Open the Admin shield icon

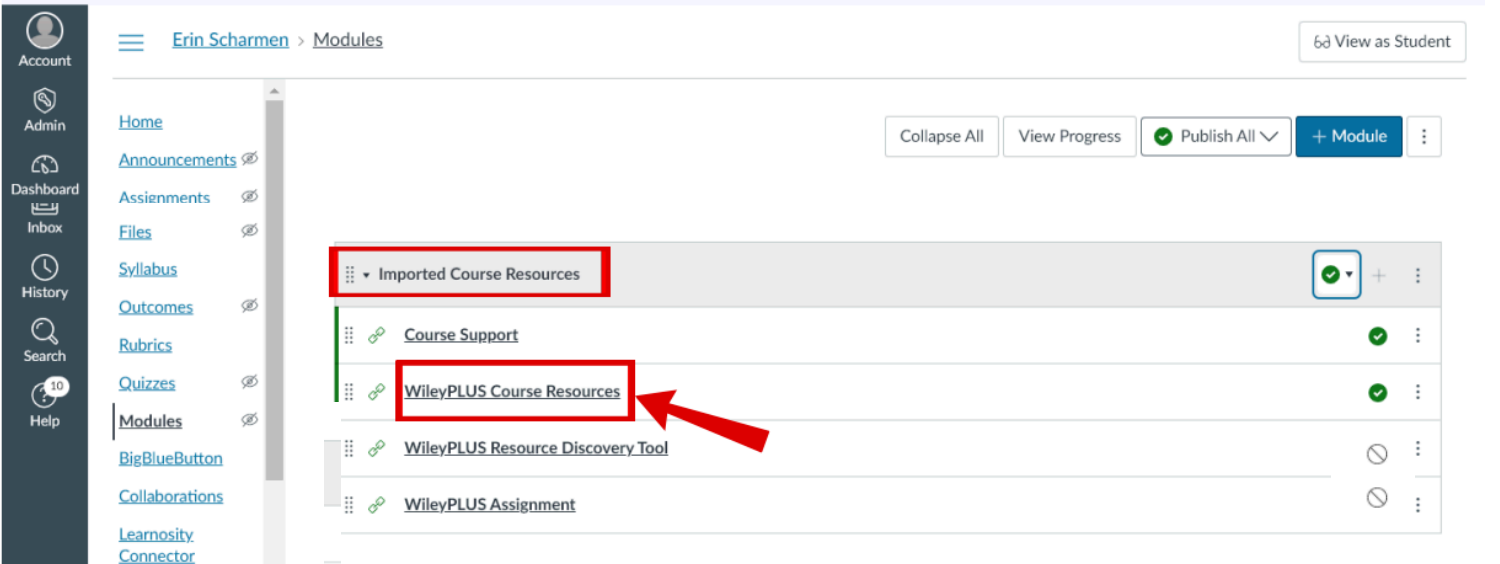click(44, 100)
